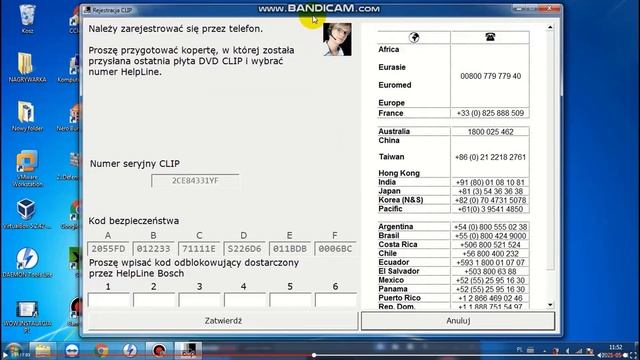Screen dimensions: 640x360
Task: Open the Kosz recycle bin desktop icon
Action: (x=27, y=18)
